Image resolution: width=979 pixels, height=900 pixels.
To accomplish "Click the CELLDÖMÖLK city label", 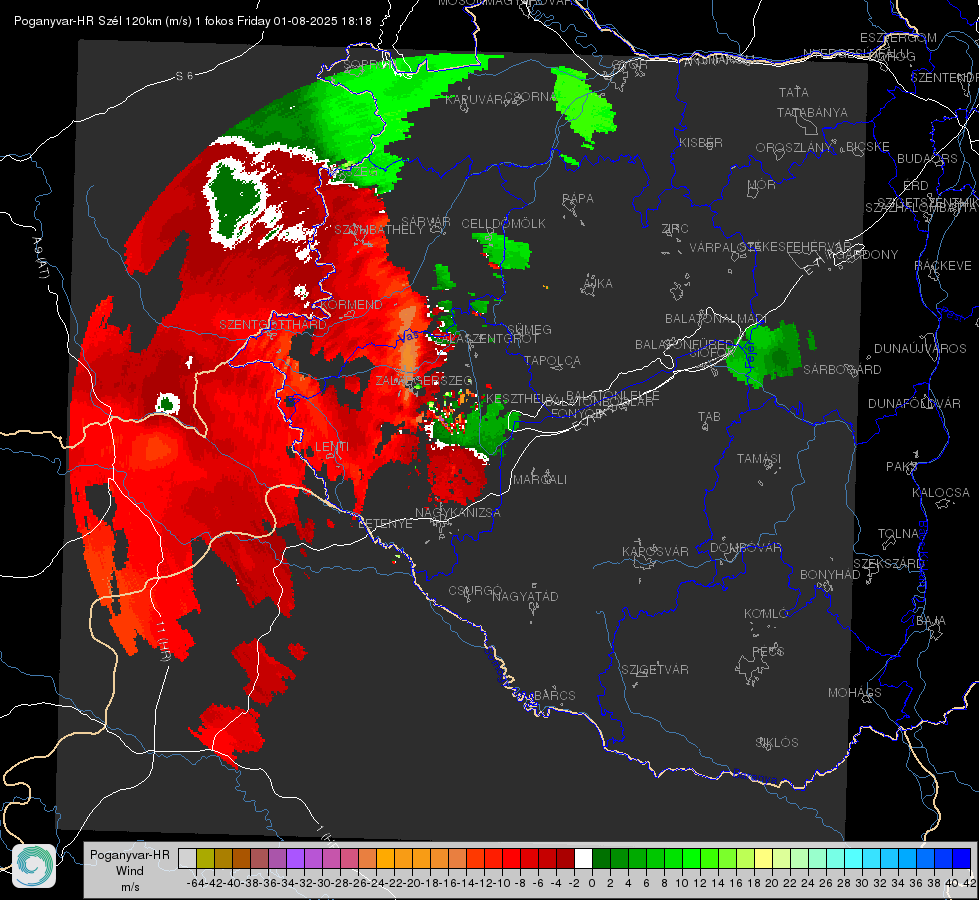I will [x=503, y=224].
